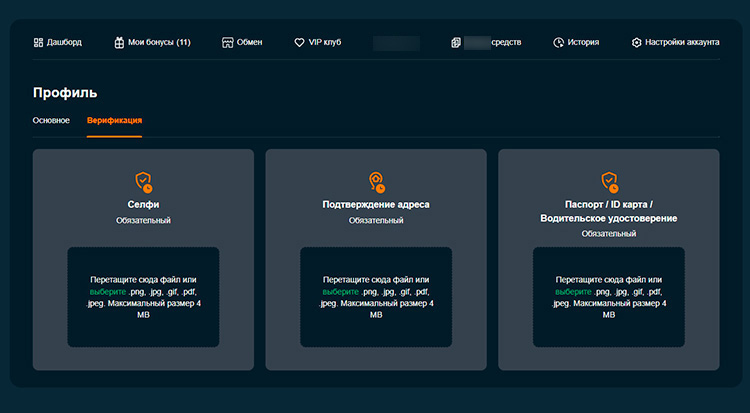Open the Дашборд menu item
Viewport: 750px width, 413px height.
tap(57, 43)
